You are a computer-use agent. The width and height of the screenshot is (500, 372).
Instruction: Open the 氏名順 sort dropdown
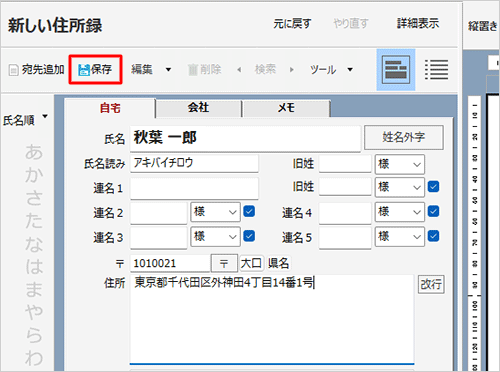point(25,120)
